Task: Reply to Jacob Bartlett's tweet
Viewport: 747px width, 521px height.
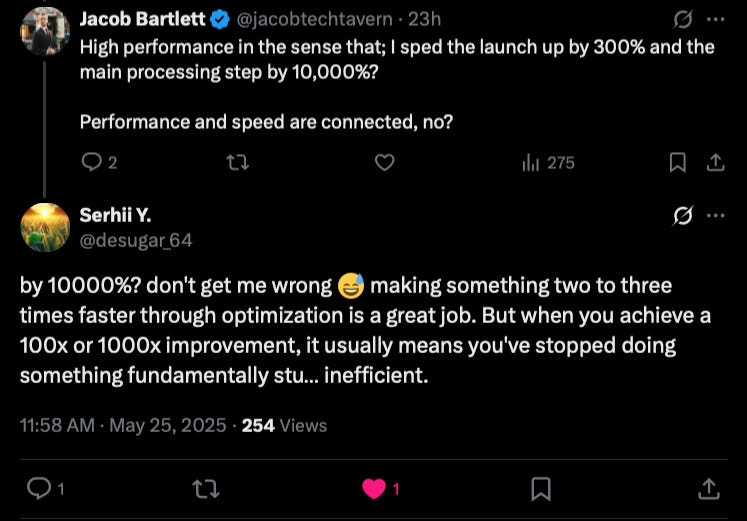Action: coord(91,162)
